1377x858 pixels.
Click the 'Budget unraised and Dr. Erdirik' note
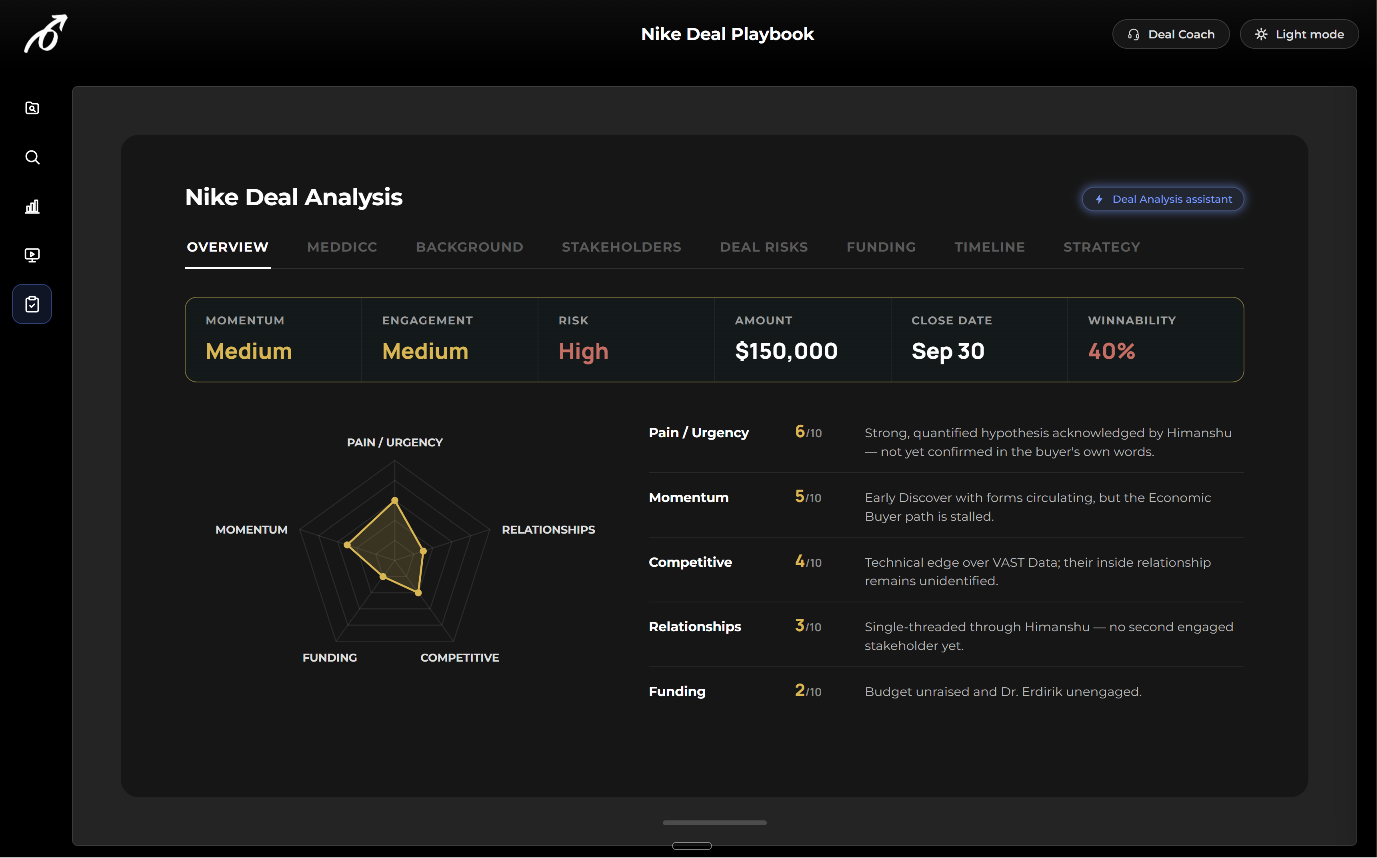[1003, 692]
